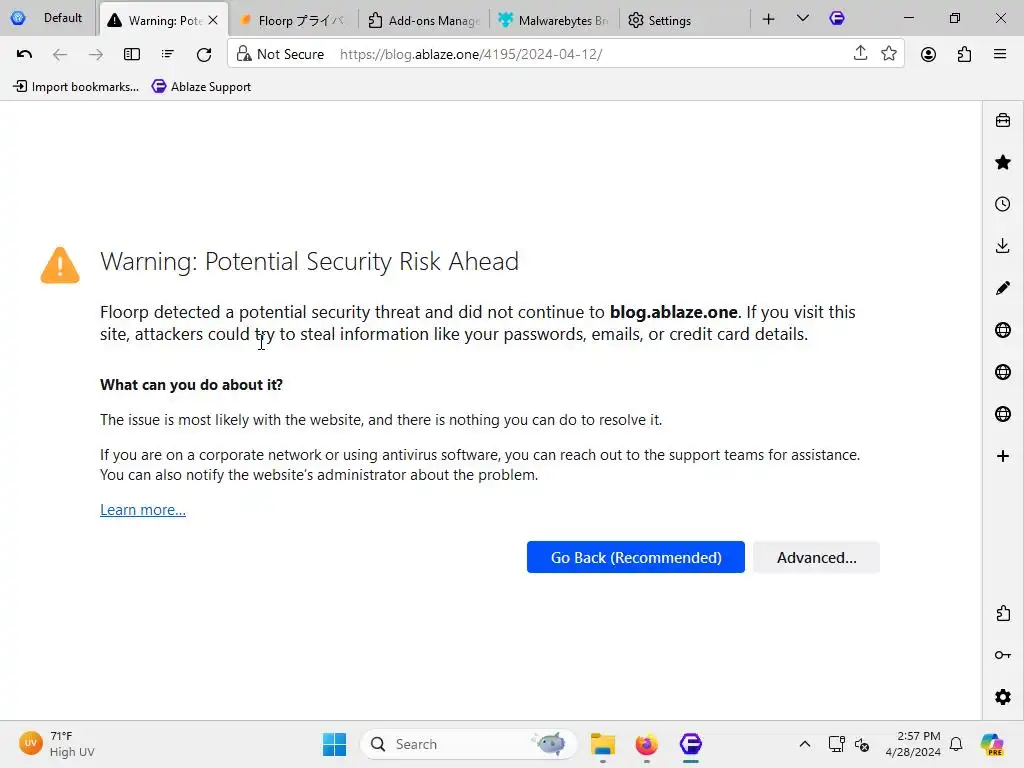The height and width of the screenshot is (768, 1024).
Task: Open the application hamburger menu
Action: pyautogui.click(x=999, y=54)
